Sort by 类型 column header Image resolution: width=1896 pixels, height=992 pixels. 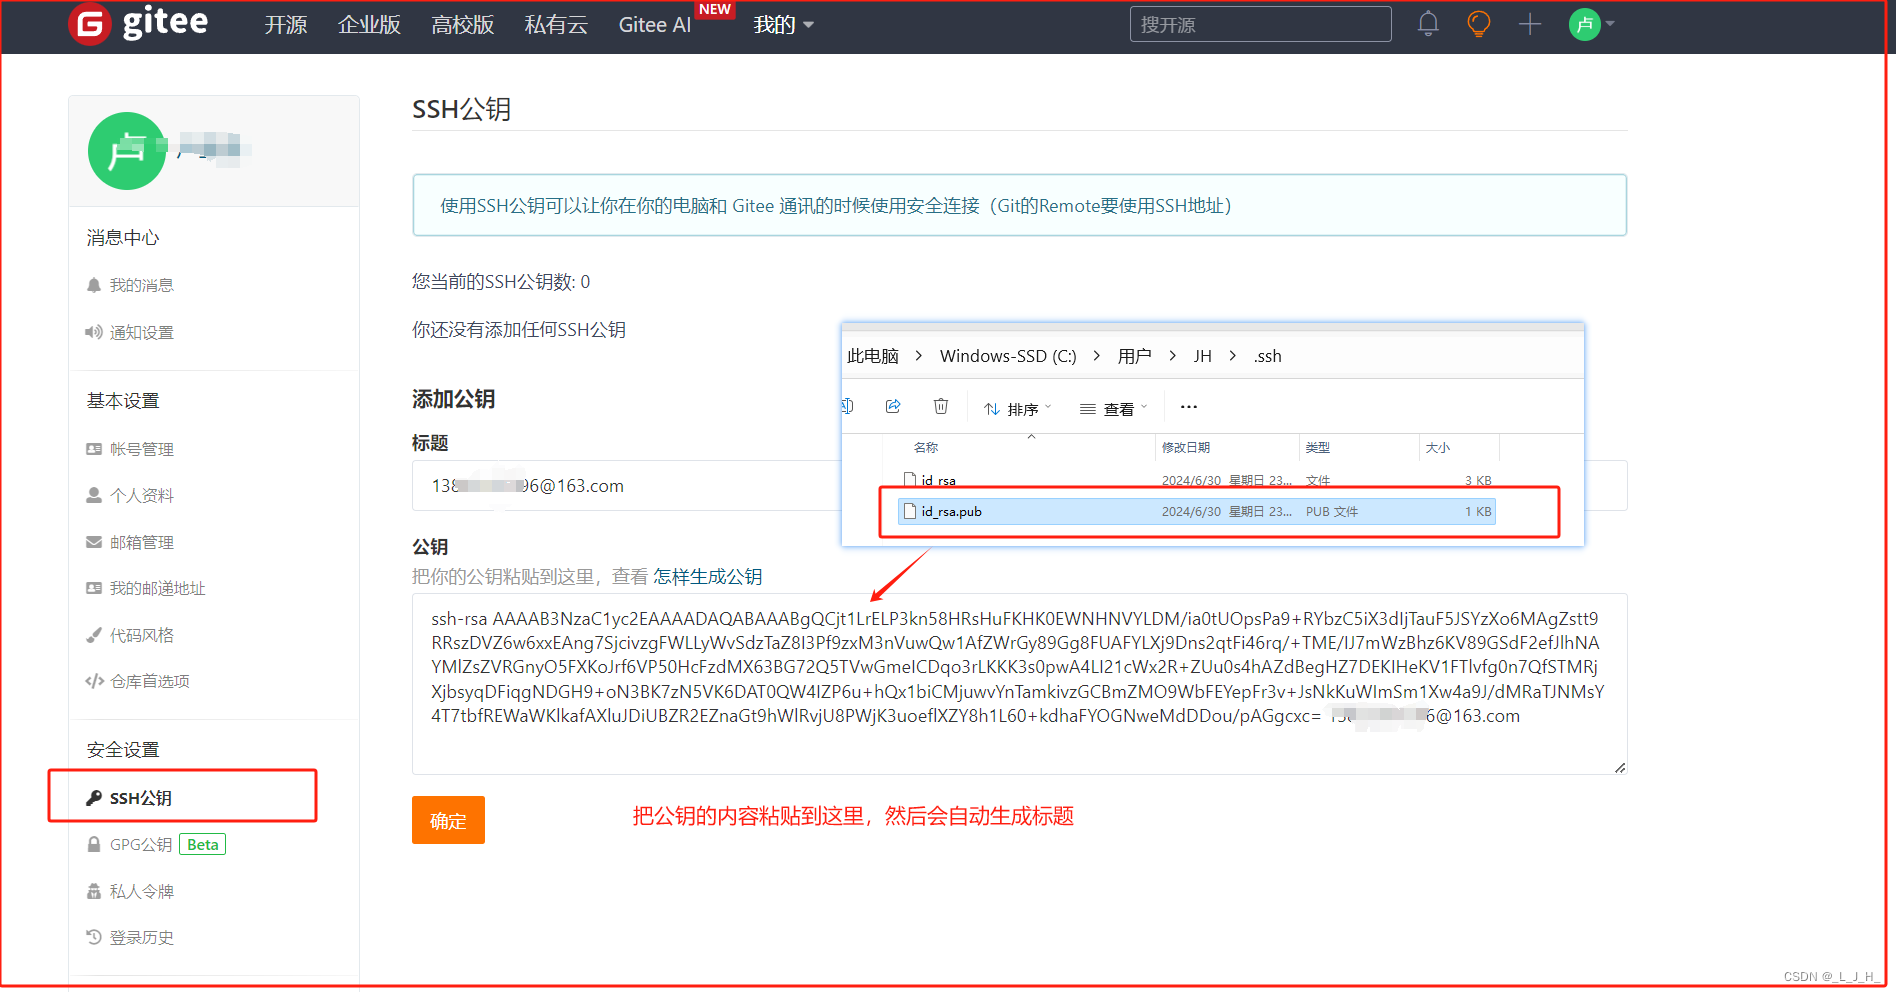pos(1318,447)
